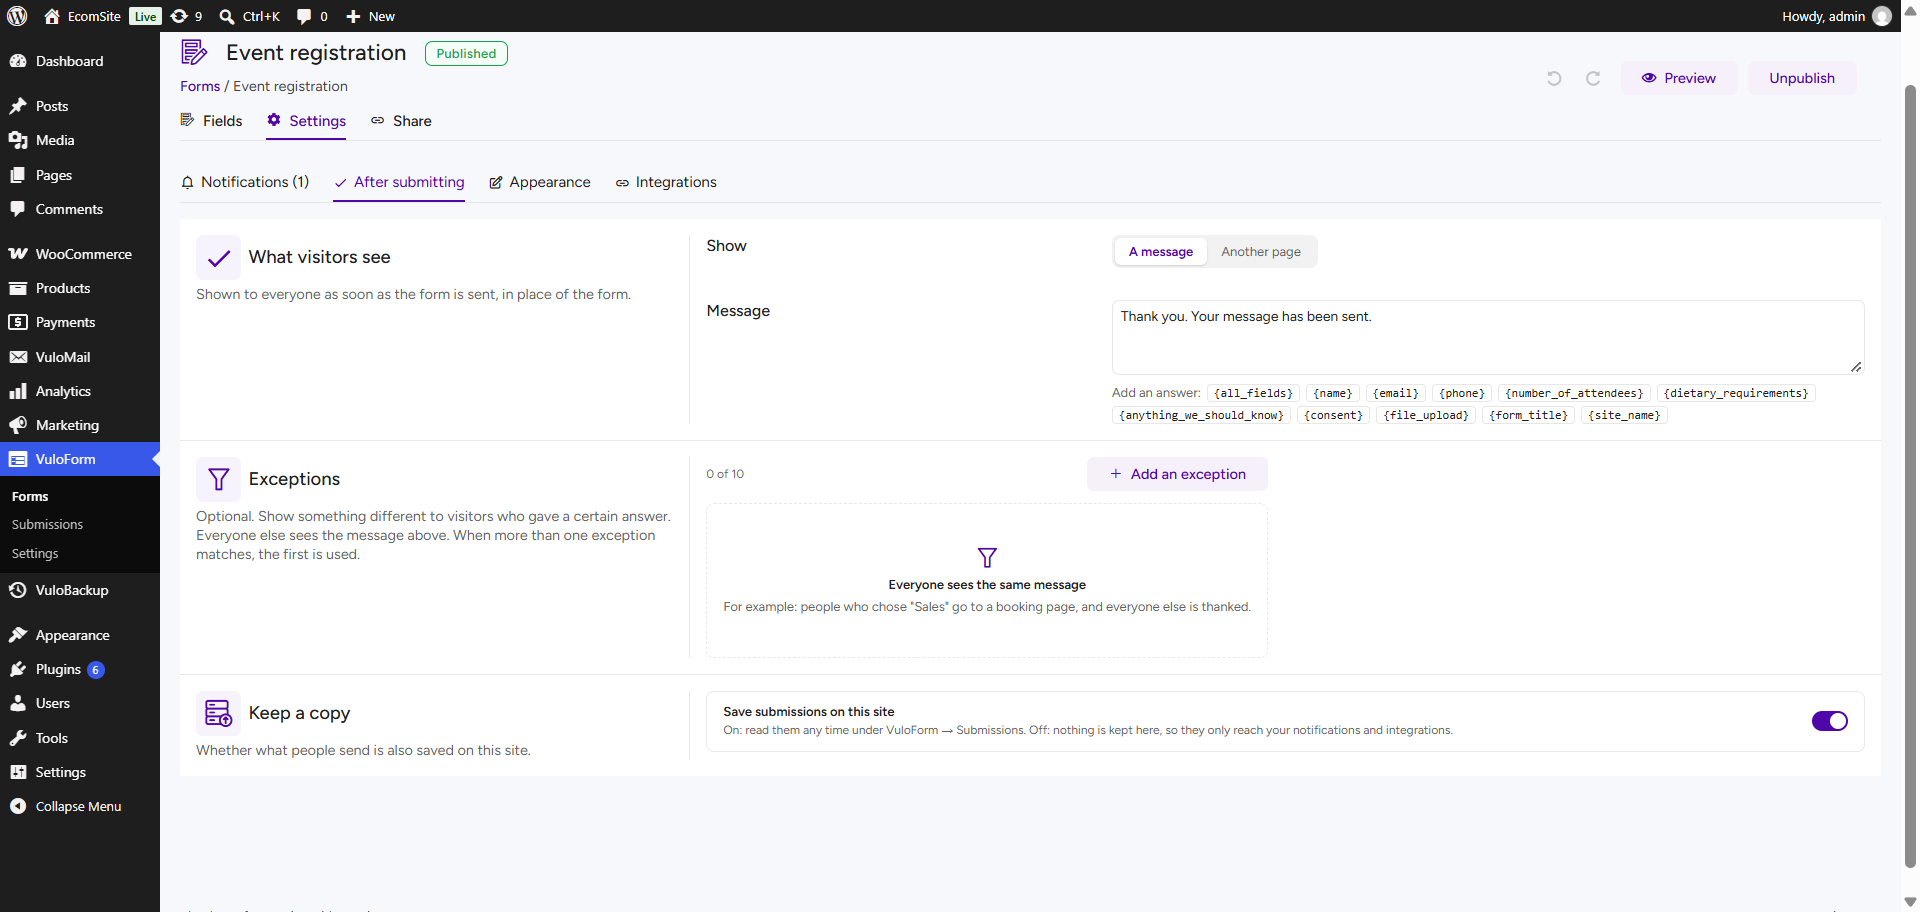Click the WordPress logo icon
The width and height of the screenshot is (1920, 912).
[x=17, y=16]
